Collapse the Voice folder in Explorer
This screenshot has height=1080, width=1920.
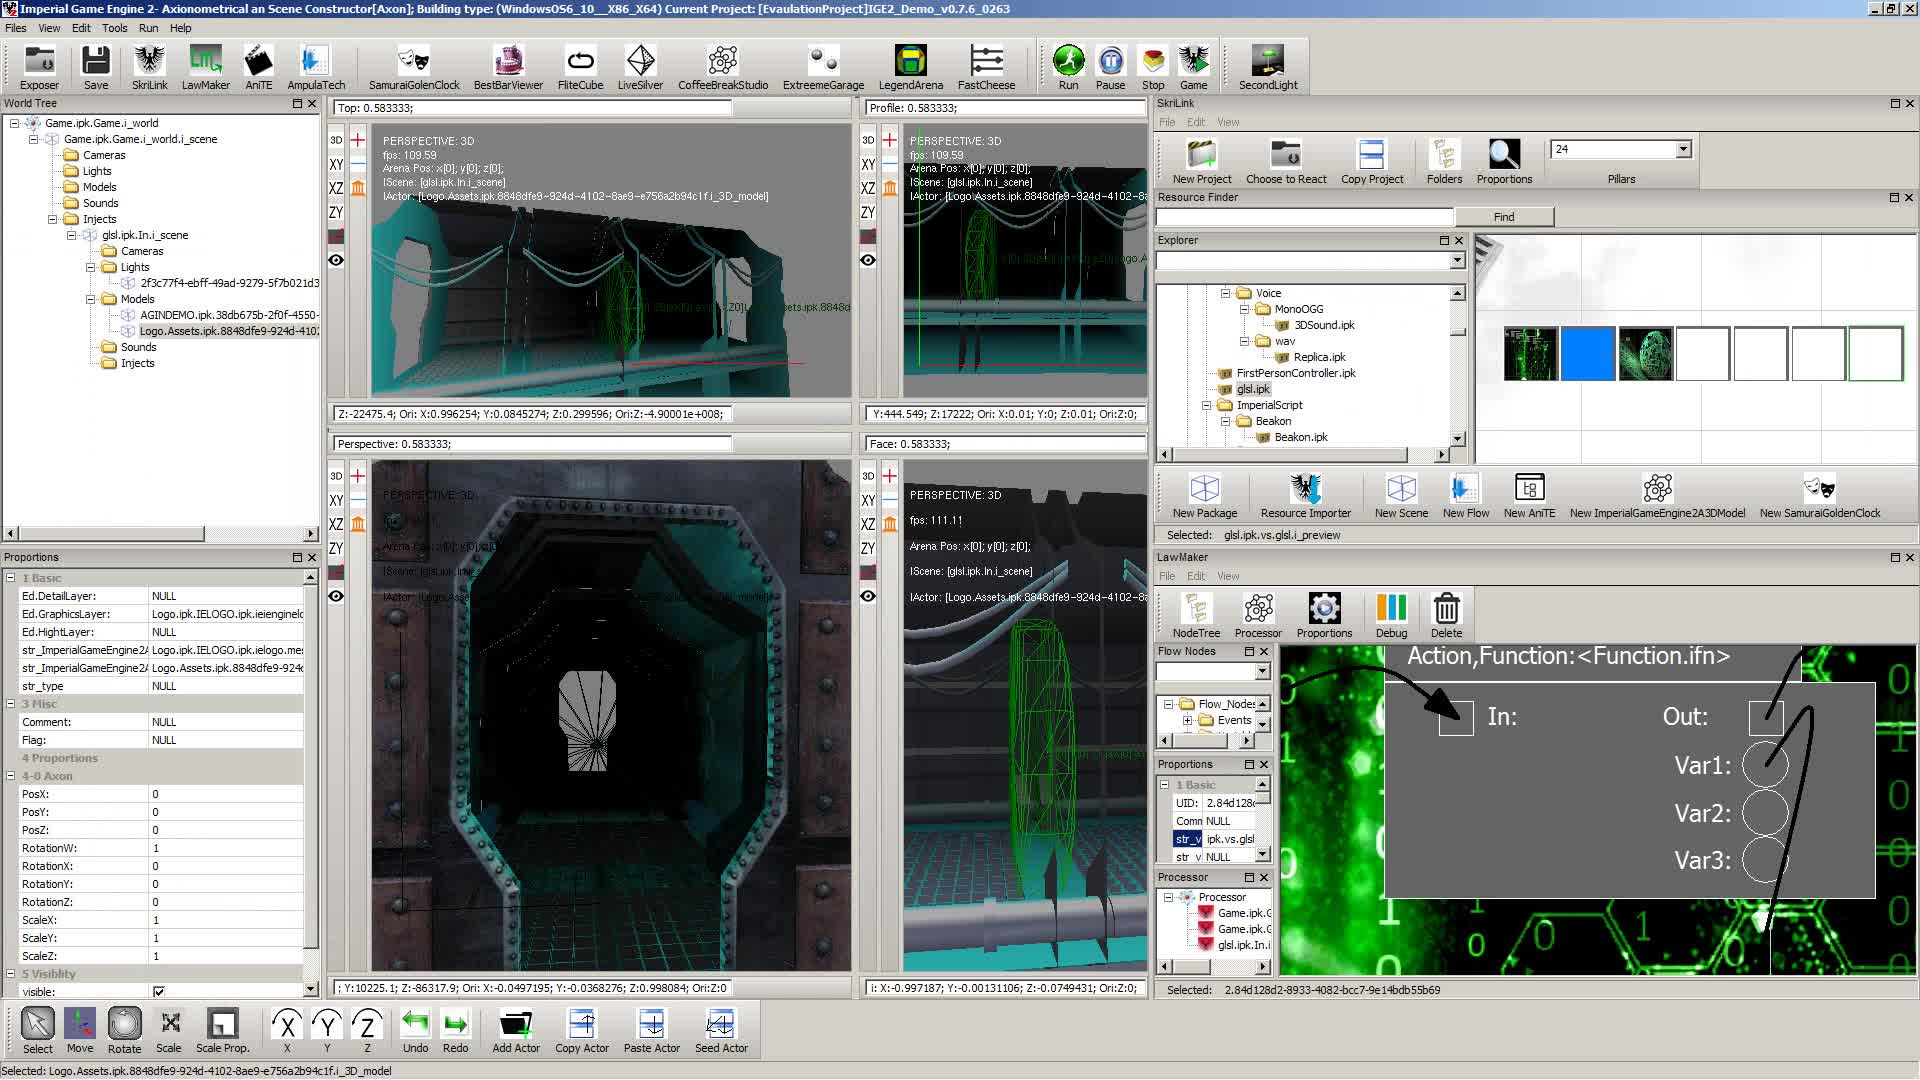click(1226, 293)
